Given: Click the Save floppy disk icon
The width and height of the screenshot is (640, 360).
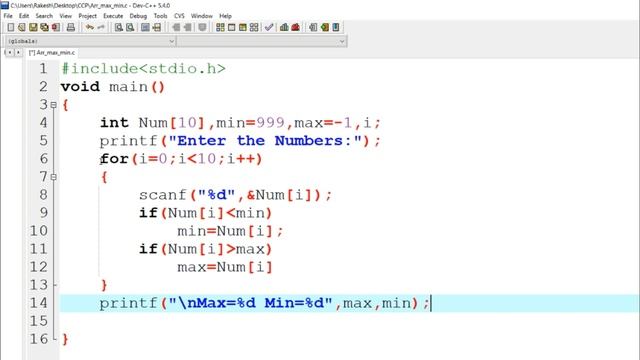Looking at the screenshot, I should click(33, 27).
